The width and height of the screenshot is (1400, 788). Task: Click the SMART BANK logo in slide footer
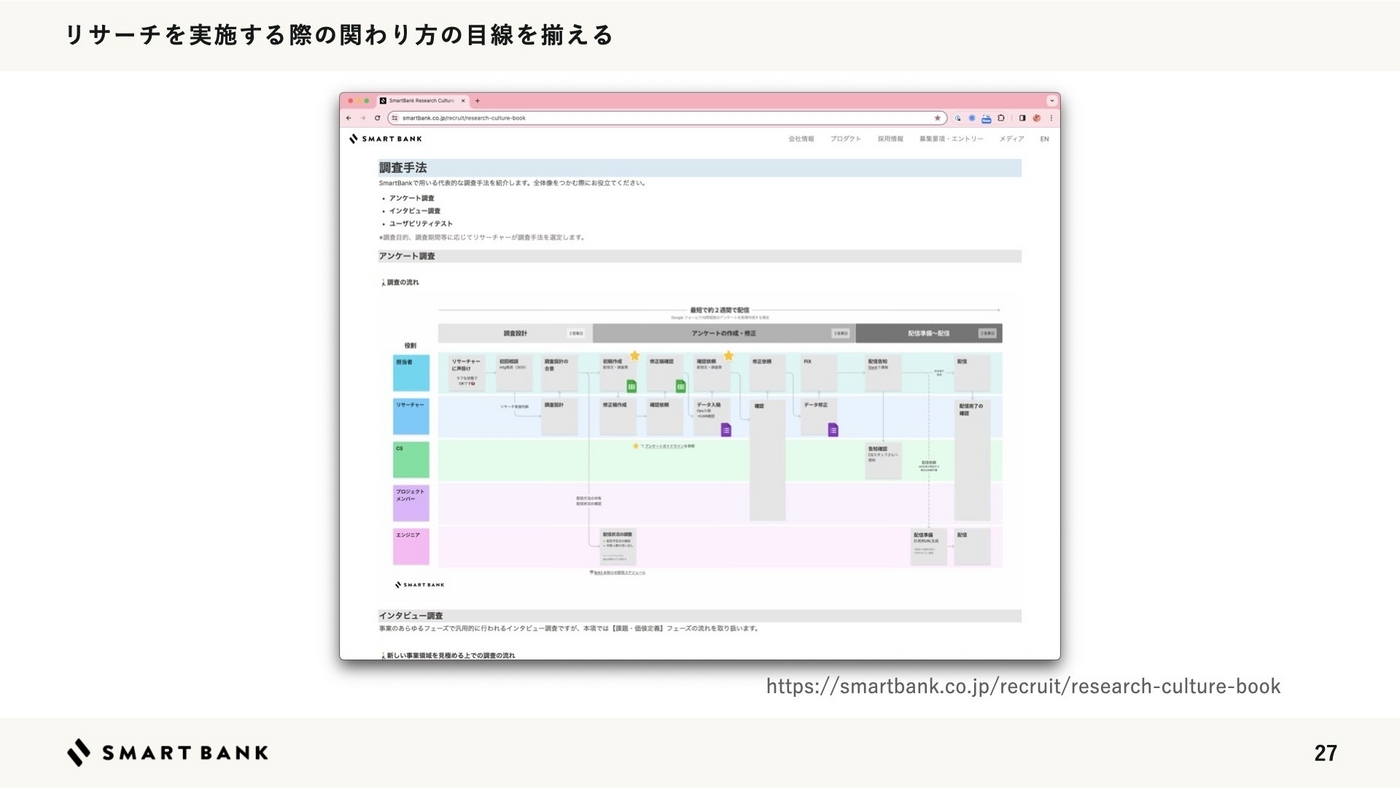click(x=168, y=753)
